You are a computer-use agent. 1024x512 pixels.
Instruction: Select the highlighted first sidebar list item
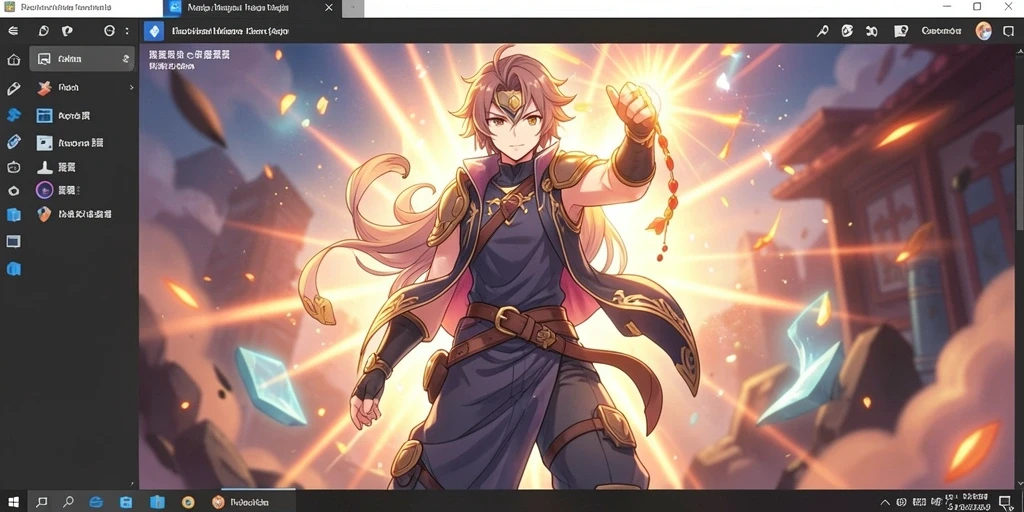(x=82, y=59)
